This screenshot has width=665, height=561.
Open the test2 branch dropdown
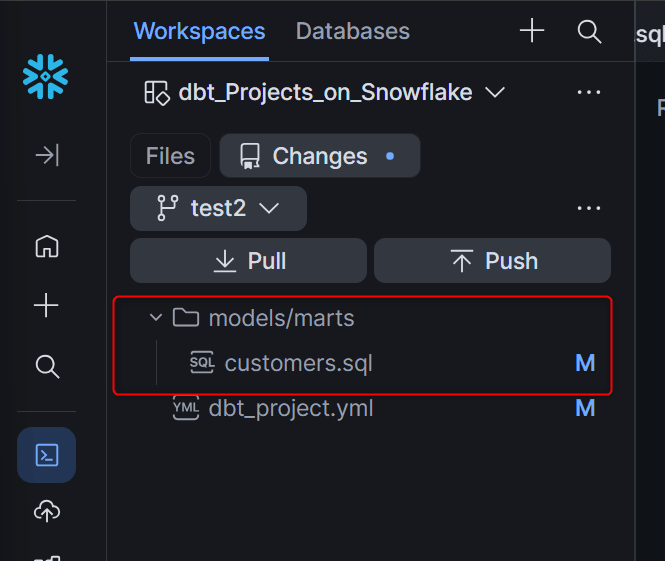218,208
